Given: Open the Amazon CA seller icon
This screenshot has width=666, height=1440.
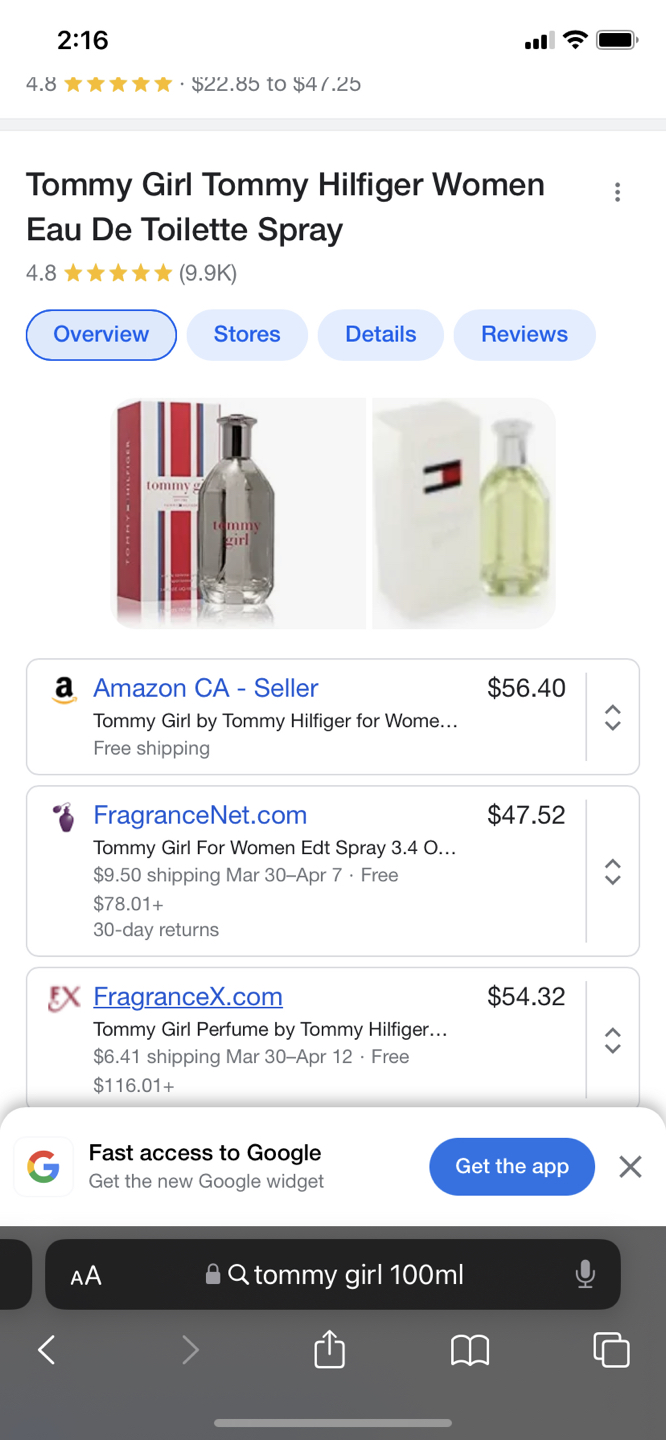Looking at the screenshot, I should point(63,690).
